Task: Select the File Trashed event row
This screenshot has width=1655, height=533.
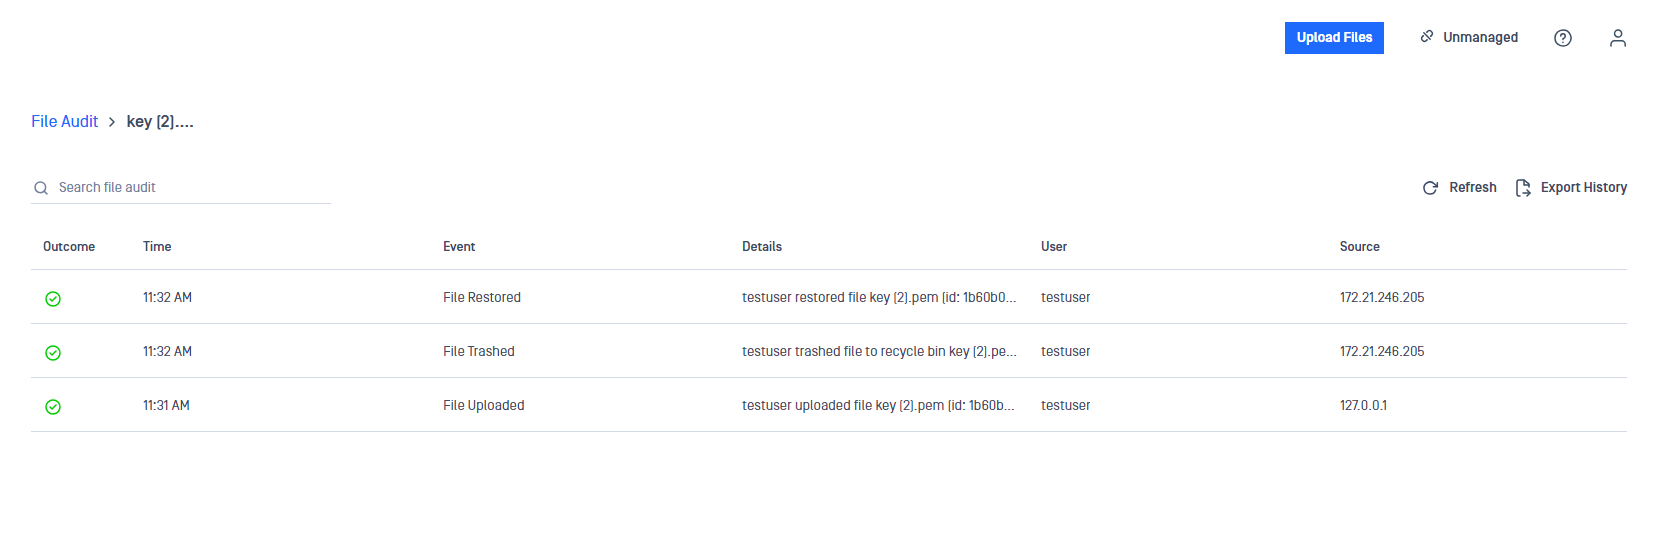Action: (829, 351)
